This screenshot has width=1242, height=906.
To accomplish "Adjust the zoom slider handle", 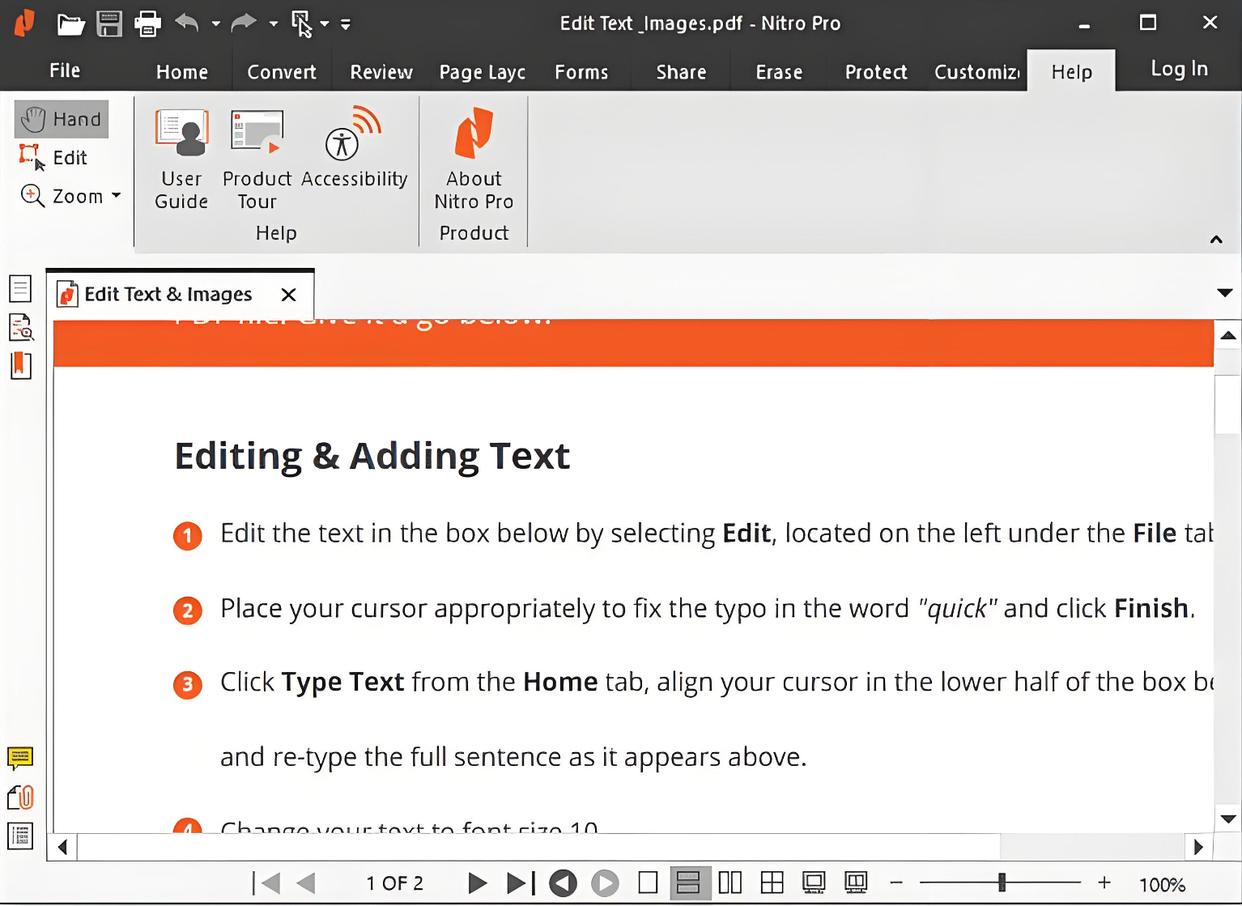I will point(1001,883).
